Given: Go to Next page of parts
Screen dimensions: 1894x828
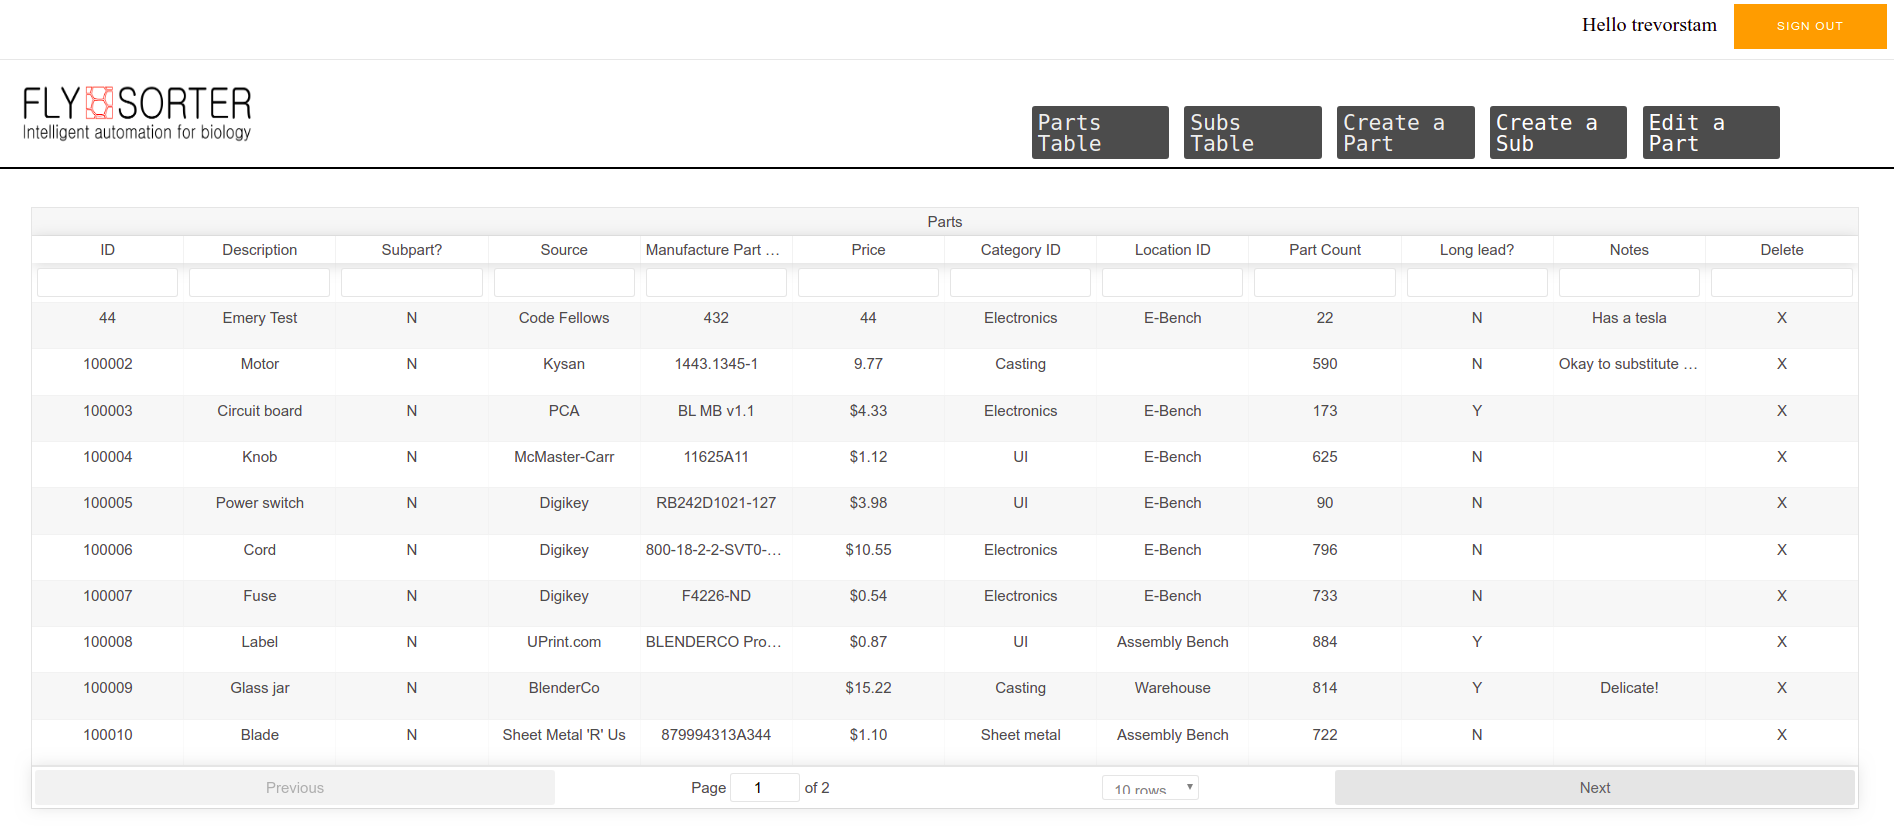Looking at the screenshot, I should pos(1594,788).
